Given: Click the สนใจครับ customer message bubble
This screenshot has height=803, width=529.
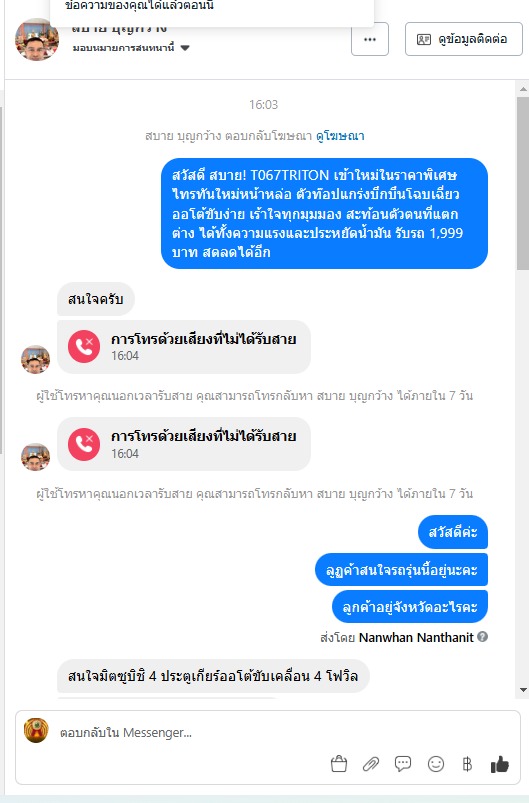Looking at the screenshot, I should 96,299.
